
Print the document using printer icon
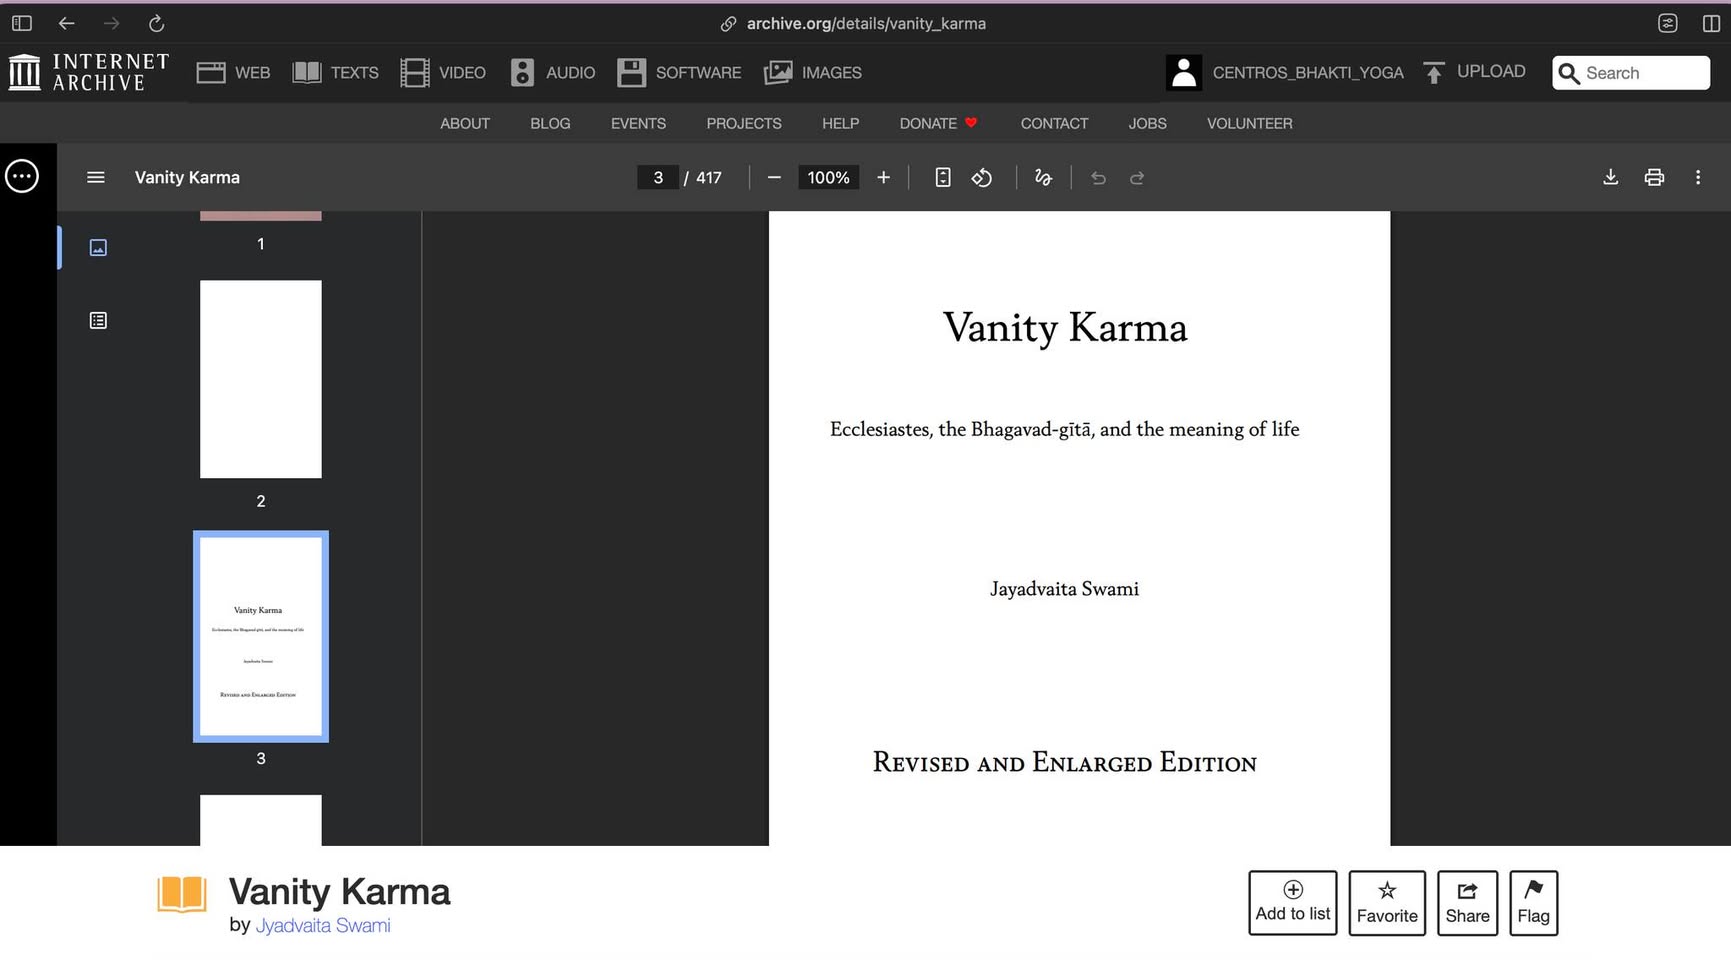(1654, 177)
